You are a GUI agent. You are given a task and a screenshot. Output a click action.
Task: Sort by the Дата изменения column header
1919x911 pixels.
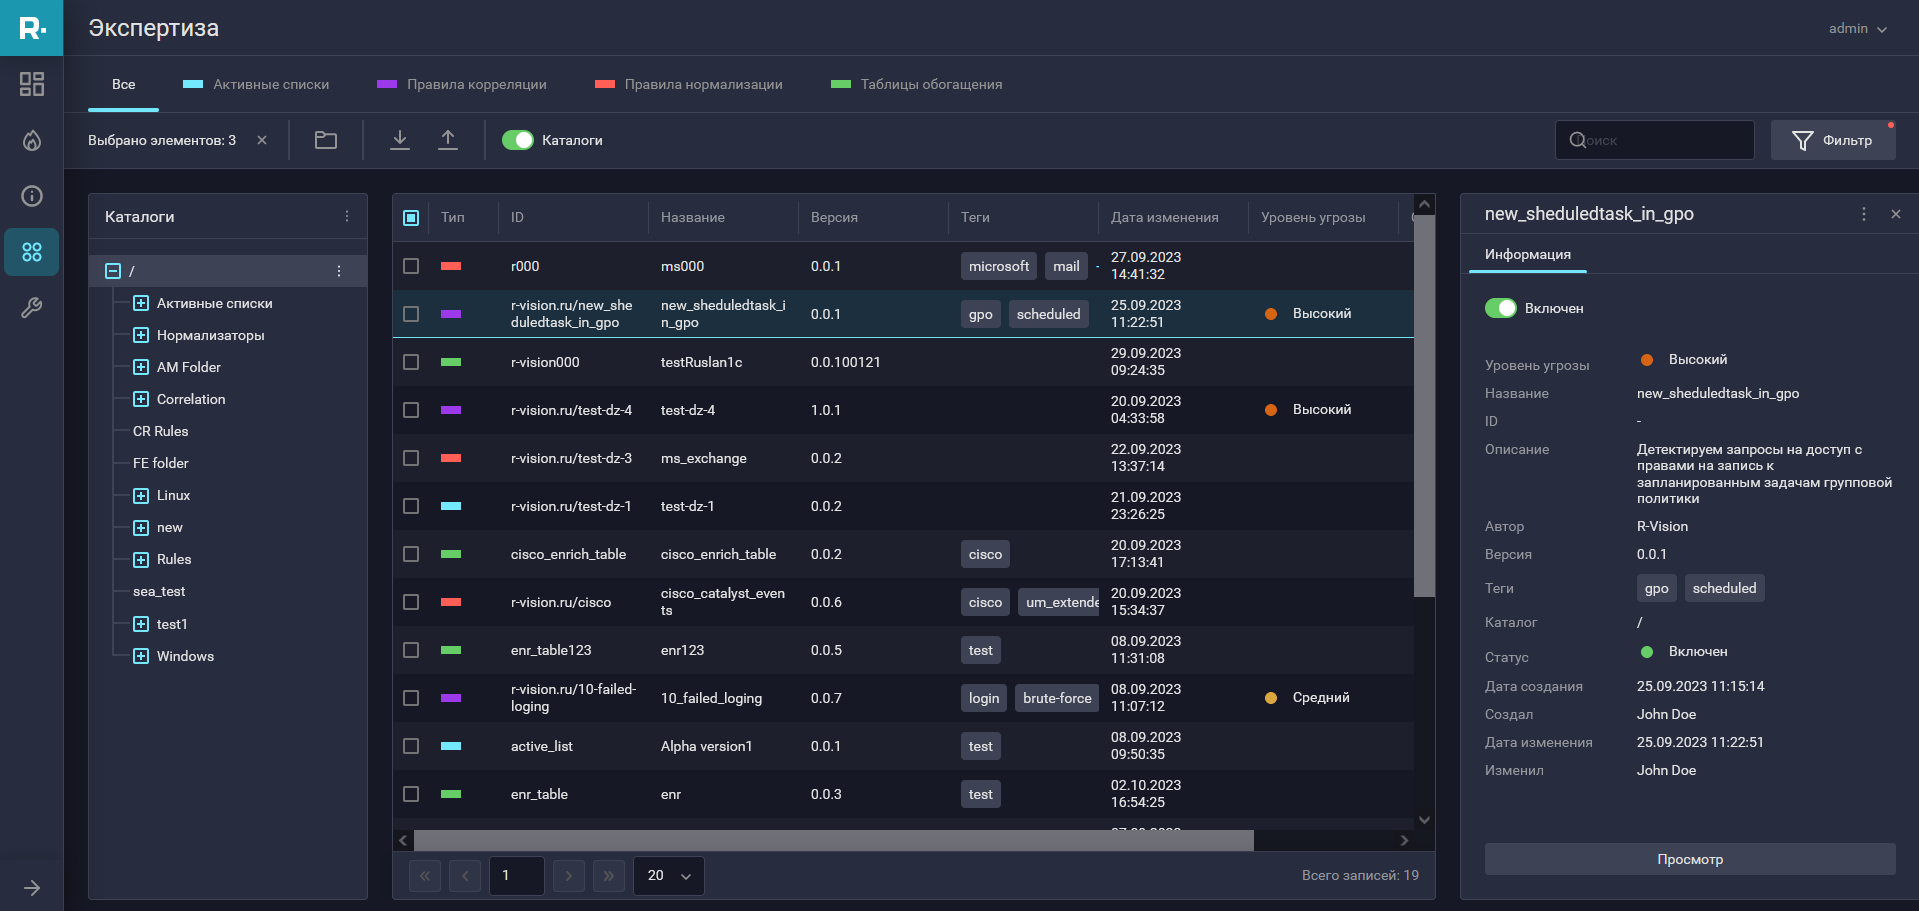[x=1165, y=217]
